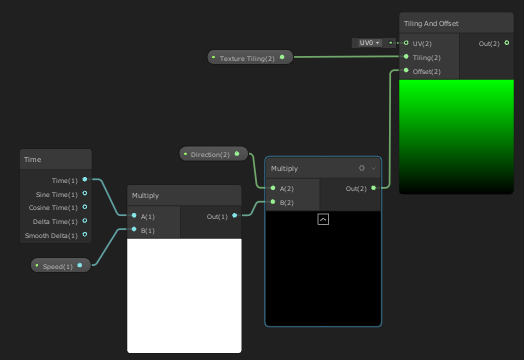524x360 pixels.
Task: Click the B(1) input port on Multiply
Action: [134, 229]
